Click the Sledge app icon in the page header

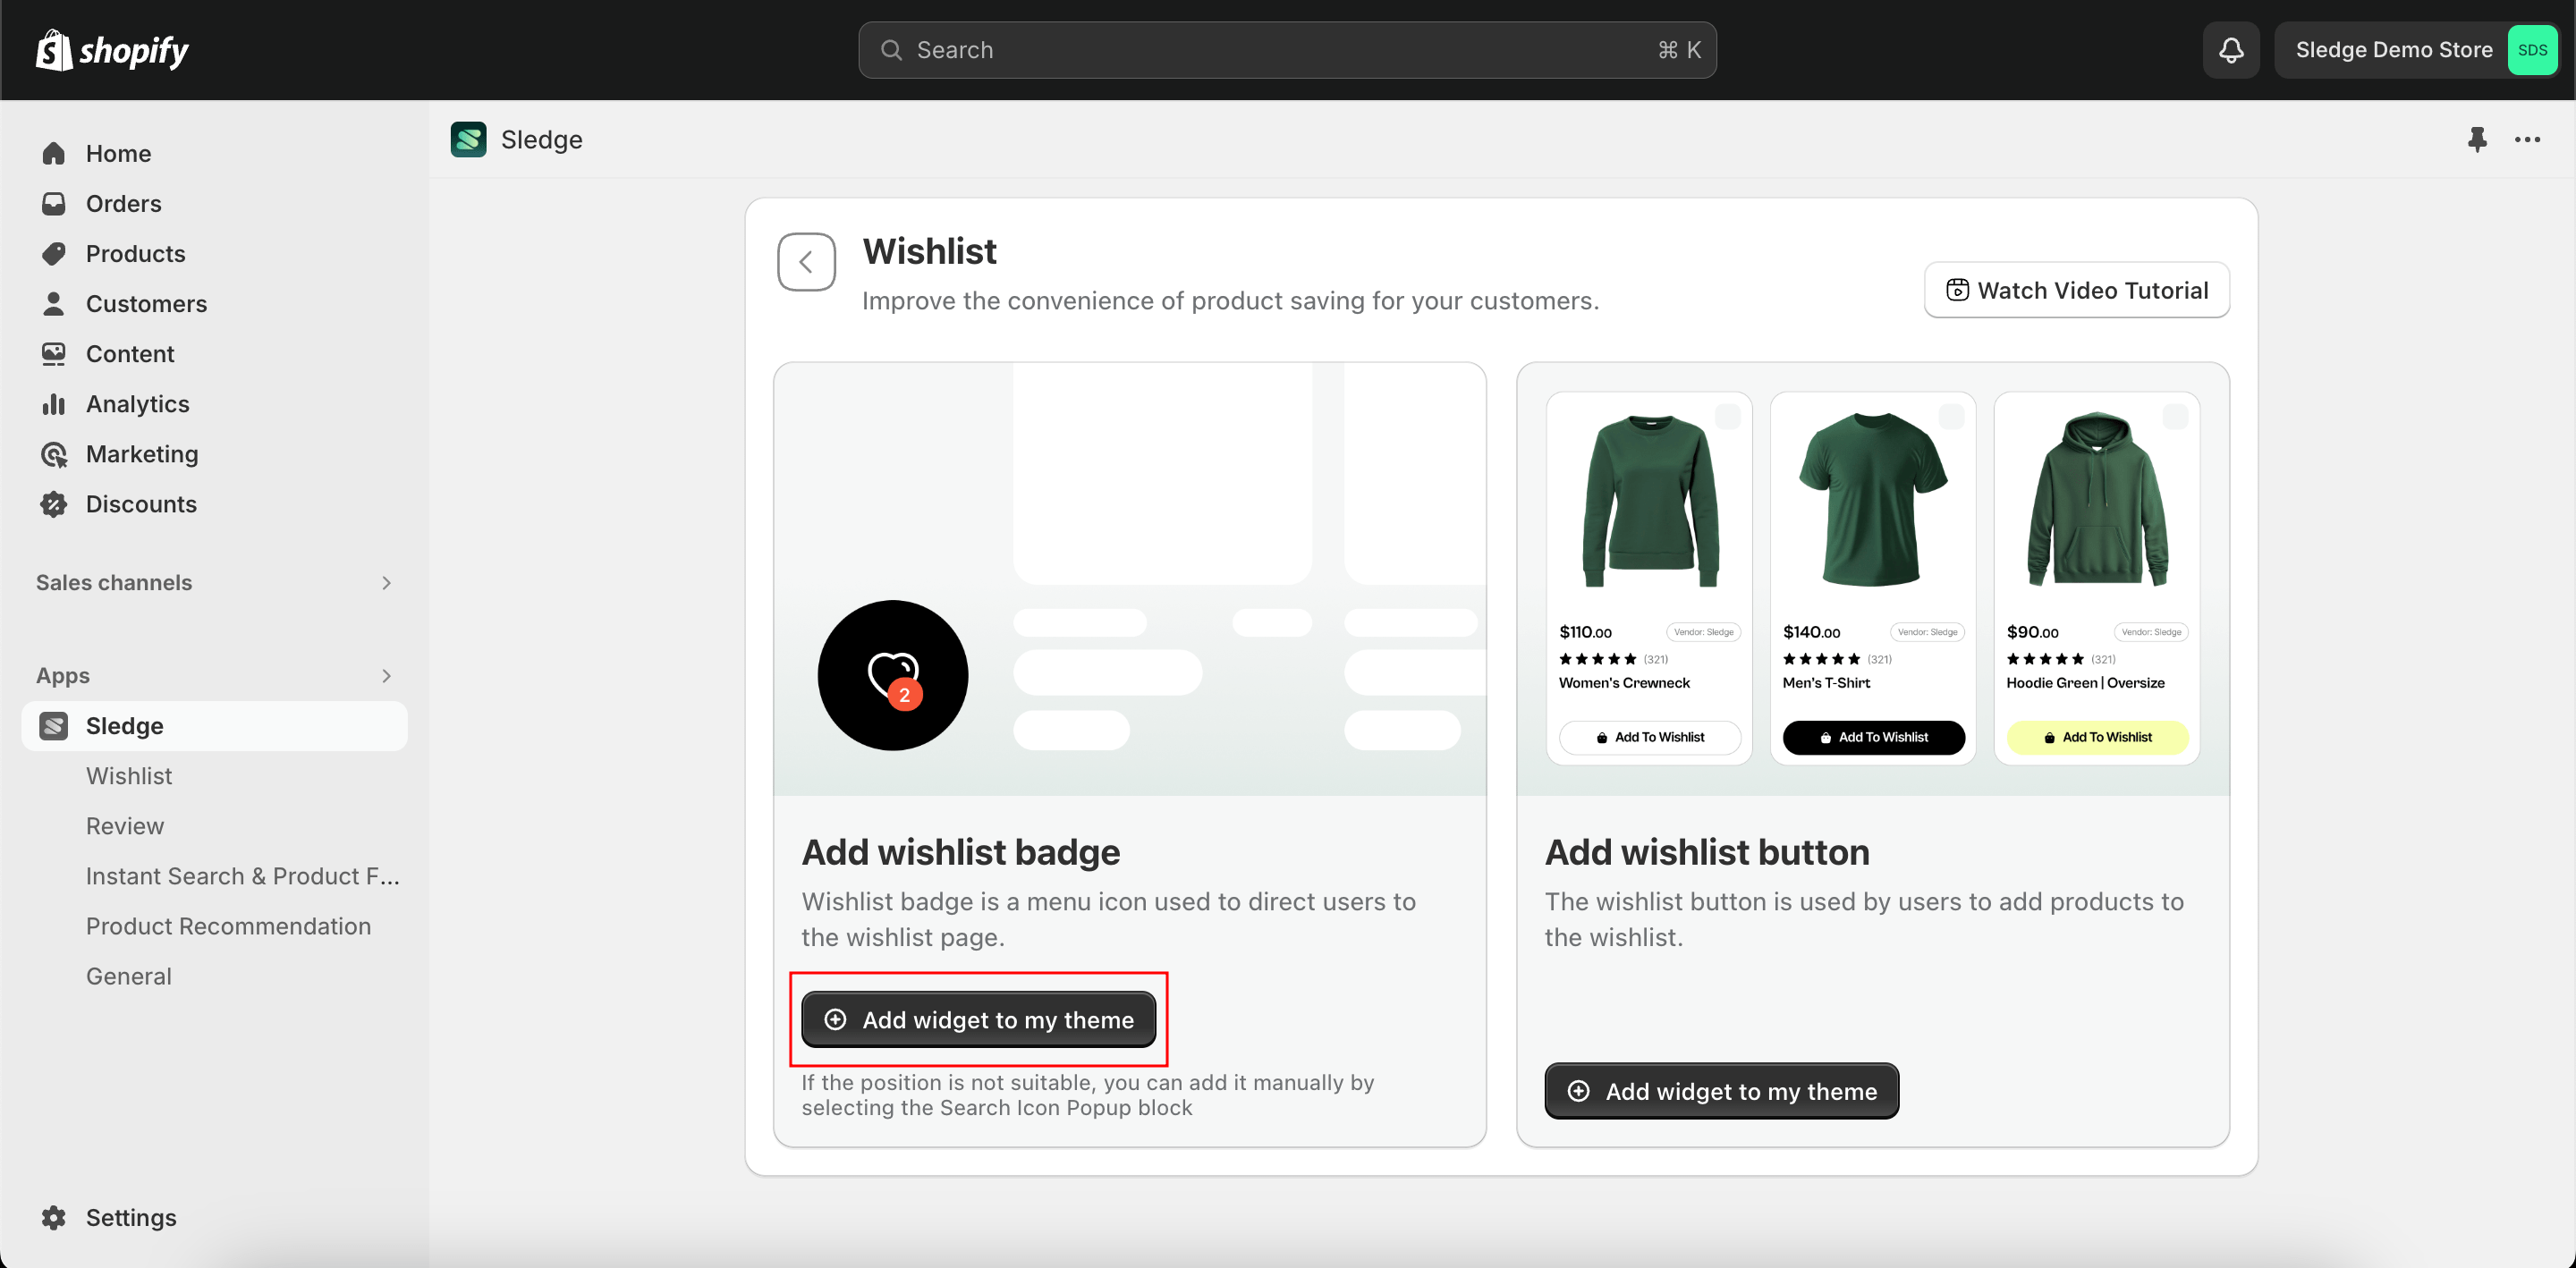(x=468, y=139)
